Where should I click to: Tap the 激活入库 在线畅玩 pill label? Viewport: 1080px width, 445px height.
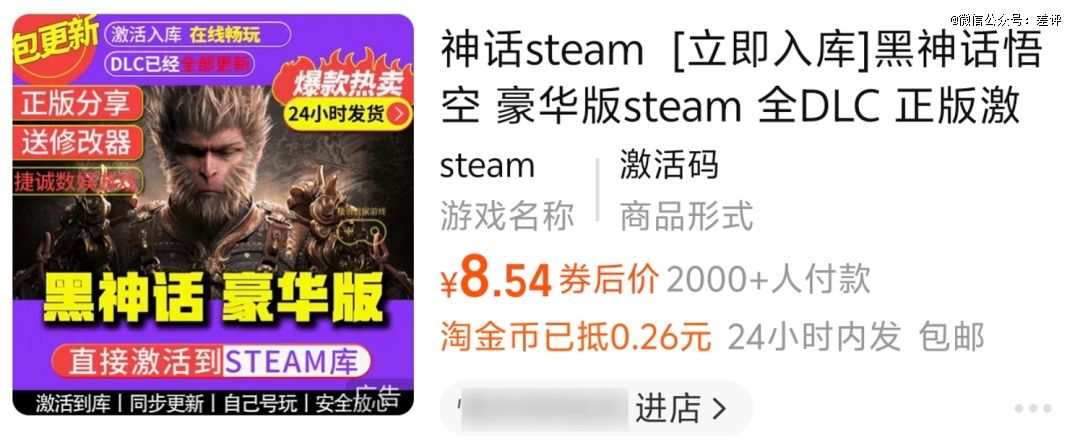click(187, 34)
